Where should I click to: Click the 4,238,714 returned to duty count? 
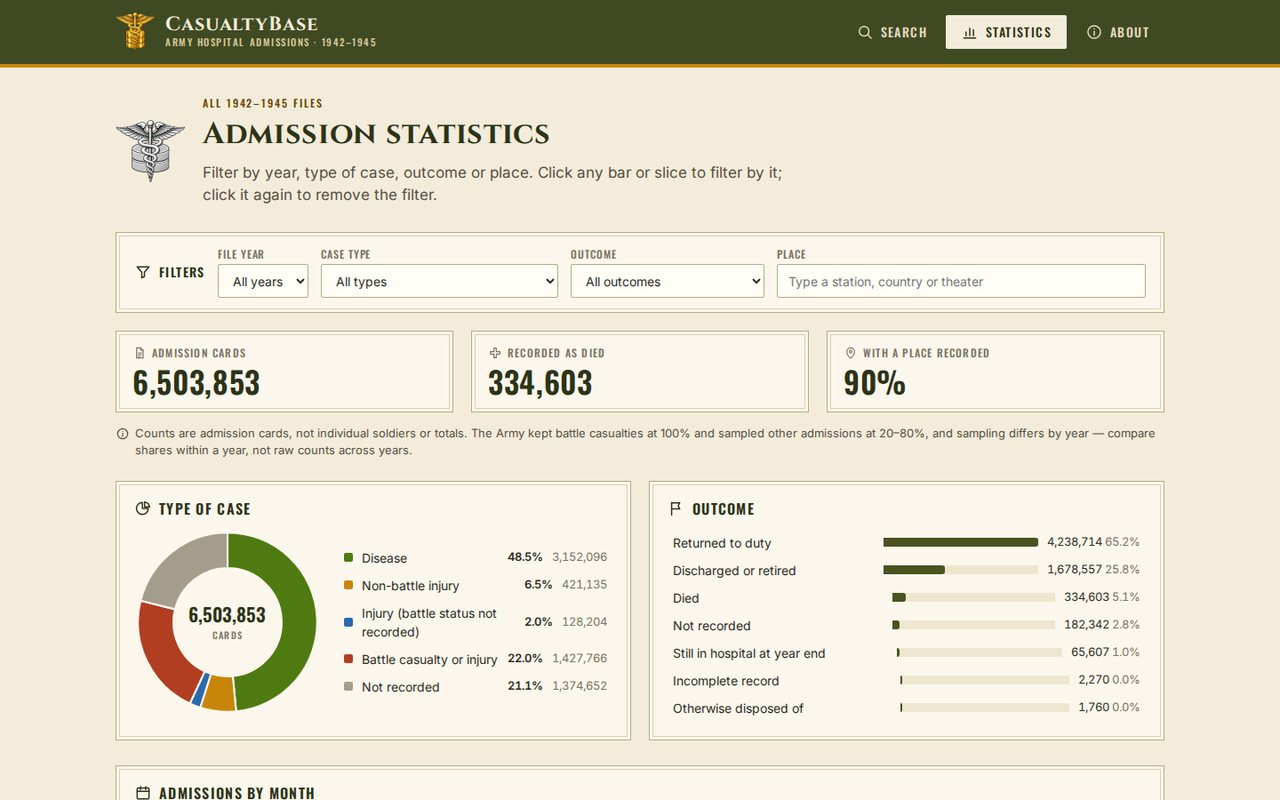(x=1074, y=542)
